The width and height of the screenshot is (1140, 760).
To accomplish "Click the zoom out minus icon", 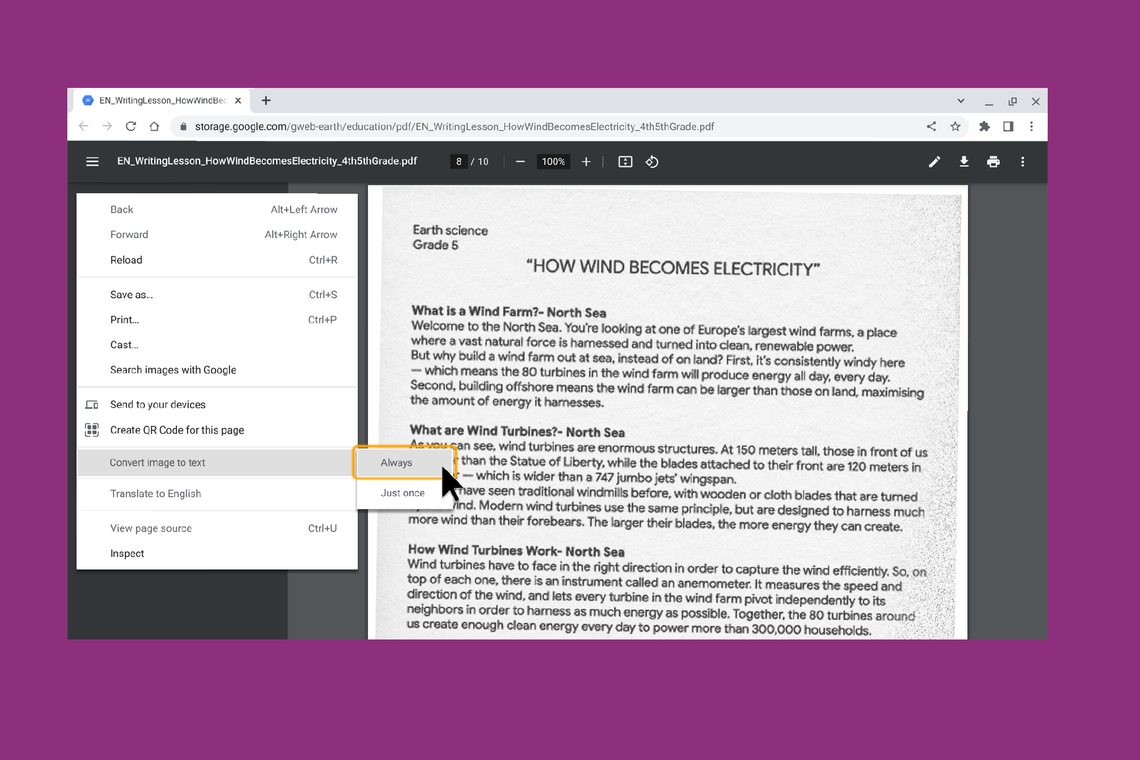I will (520, 162).
